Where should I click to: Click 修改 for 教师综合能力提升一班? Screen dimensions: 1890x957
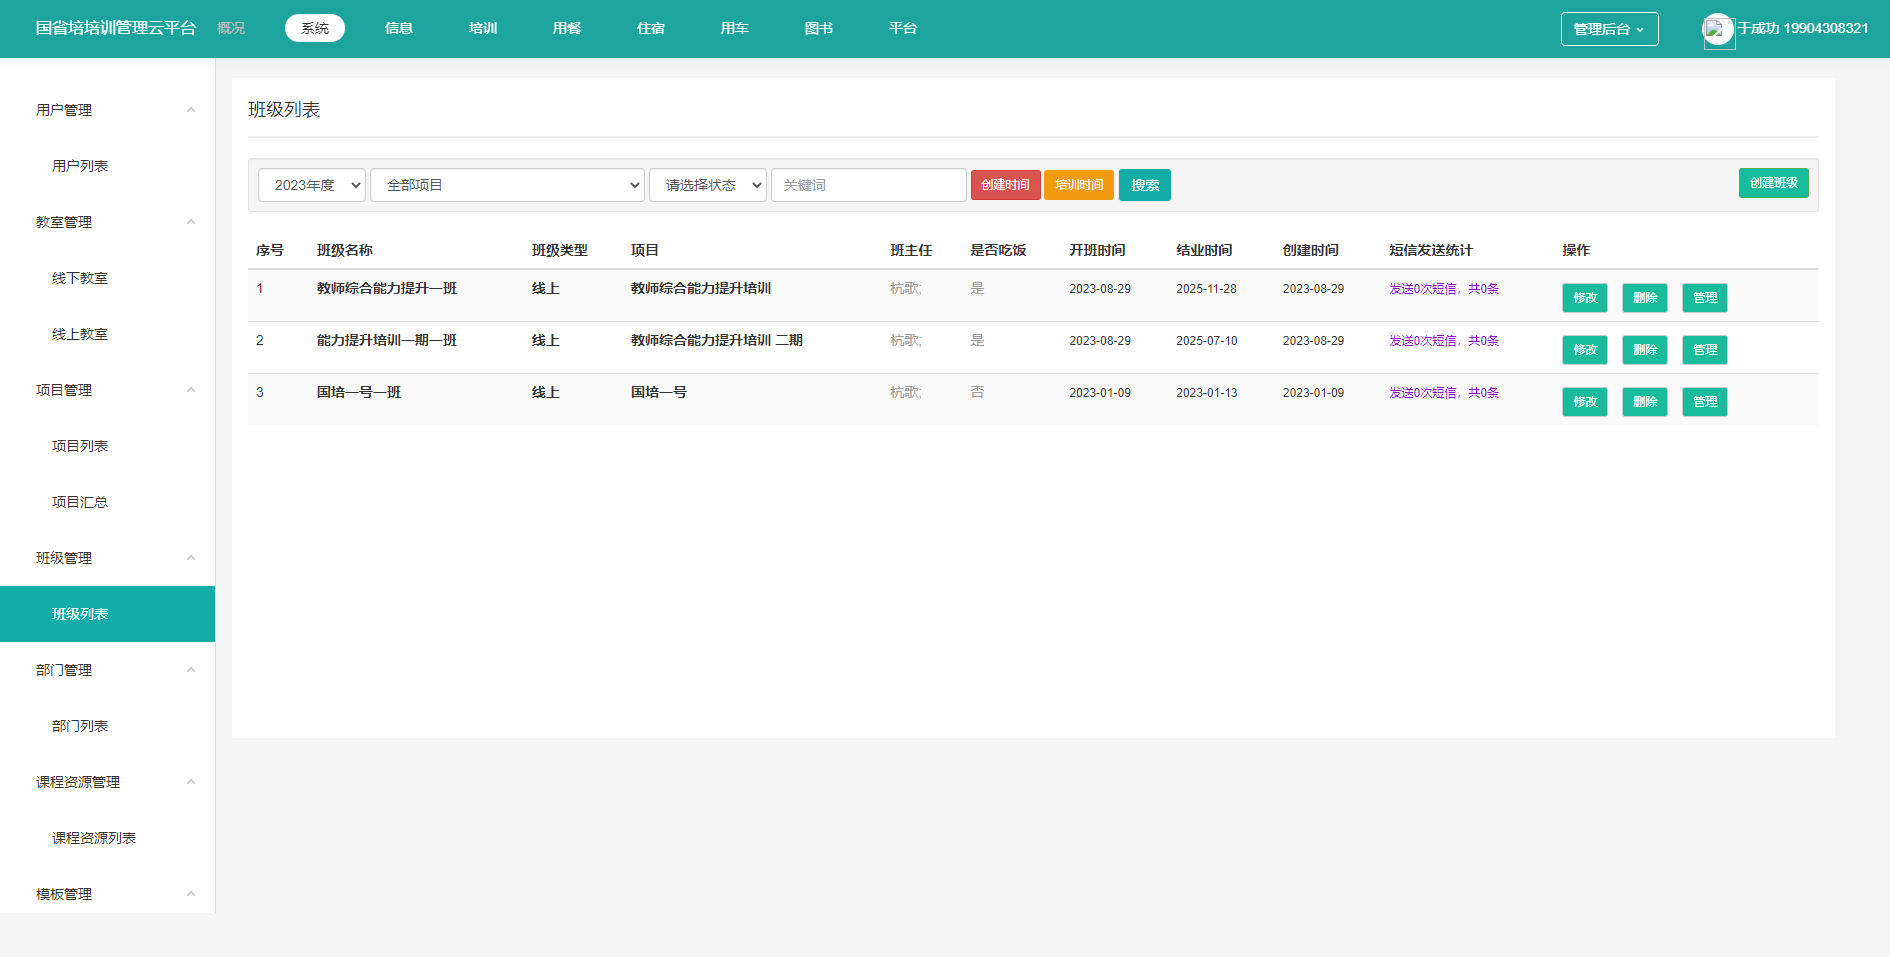click(x=1584, y=298)
